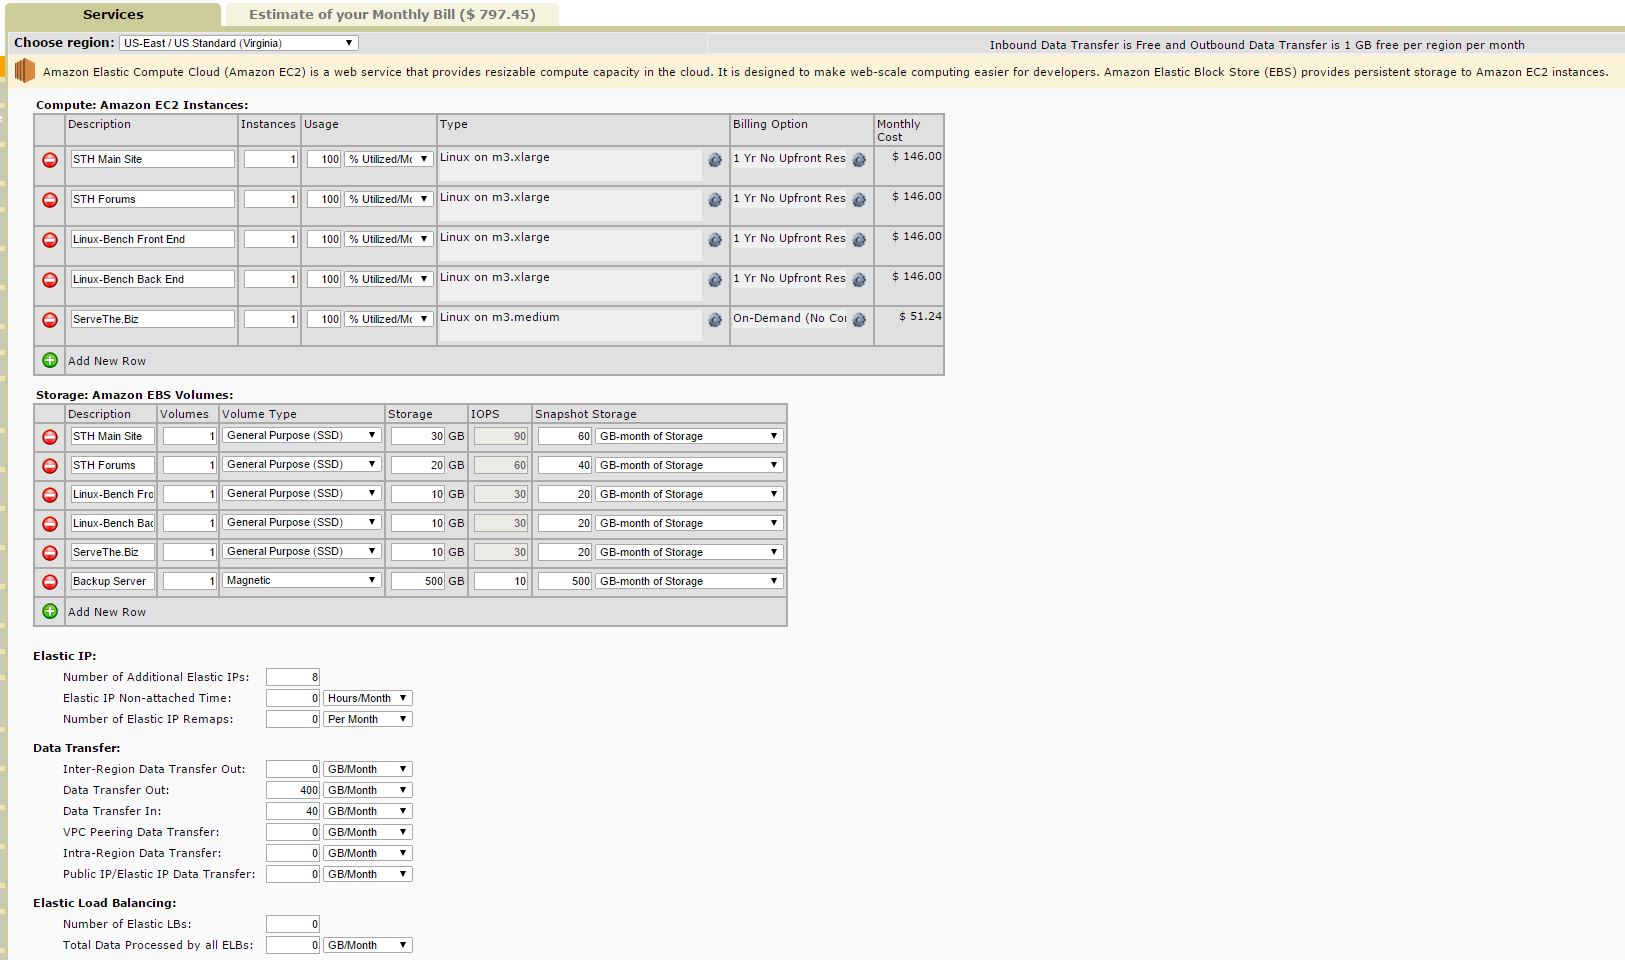
Task: Edit the Backup Server IOPS field
Action: (x=501, y=581)
